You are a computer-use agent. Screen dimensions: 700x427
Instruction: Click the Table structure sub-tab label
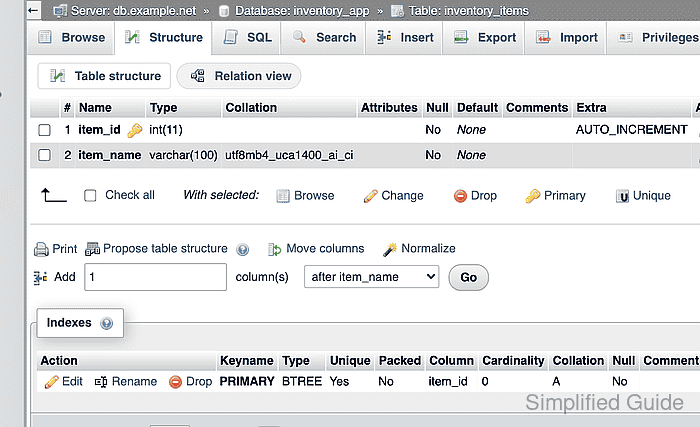(x=117, y=76)
